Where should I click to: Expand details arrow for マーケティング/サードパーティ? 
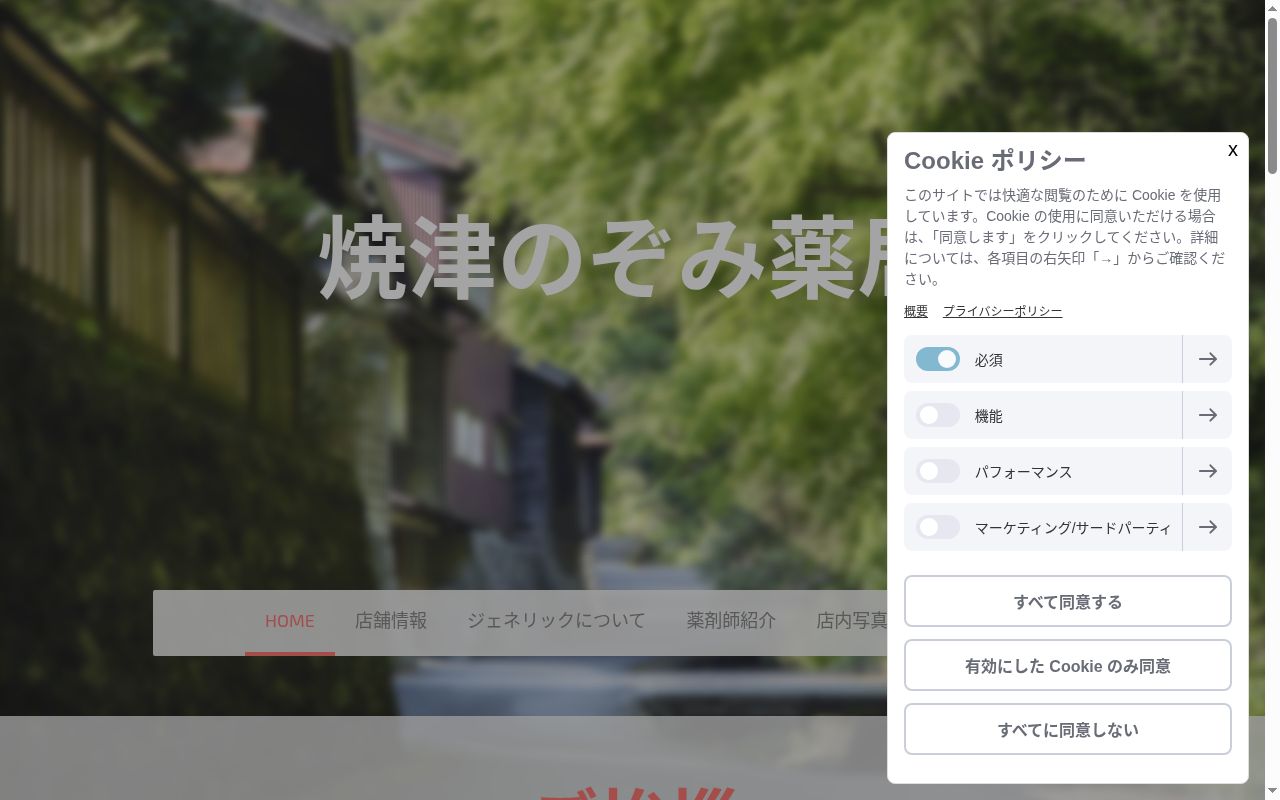(x=1207, y=527)
